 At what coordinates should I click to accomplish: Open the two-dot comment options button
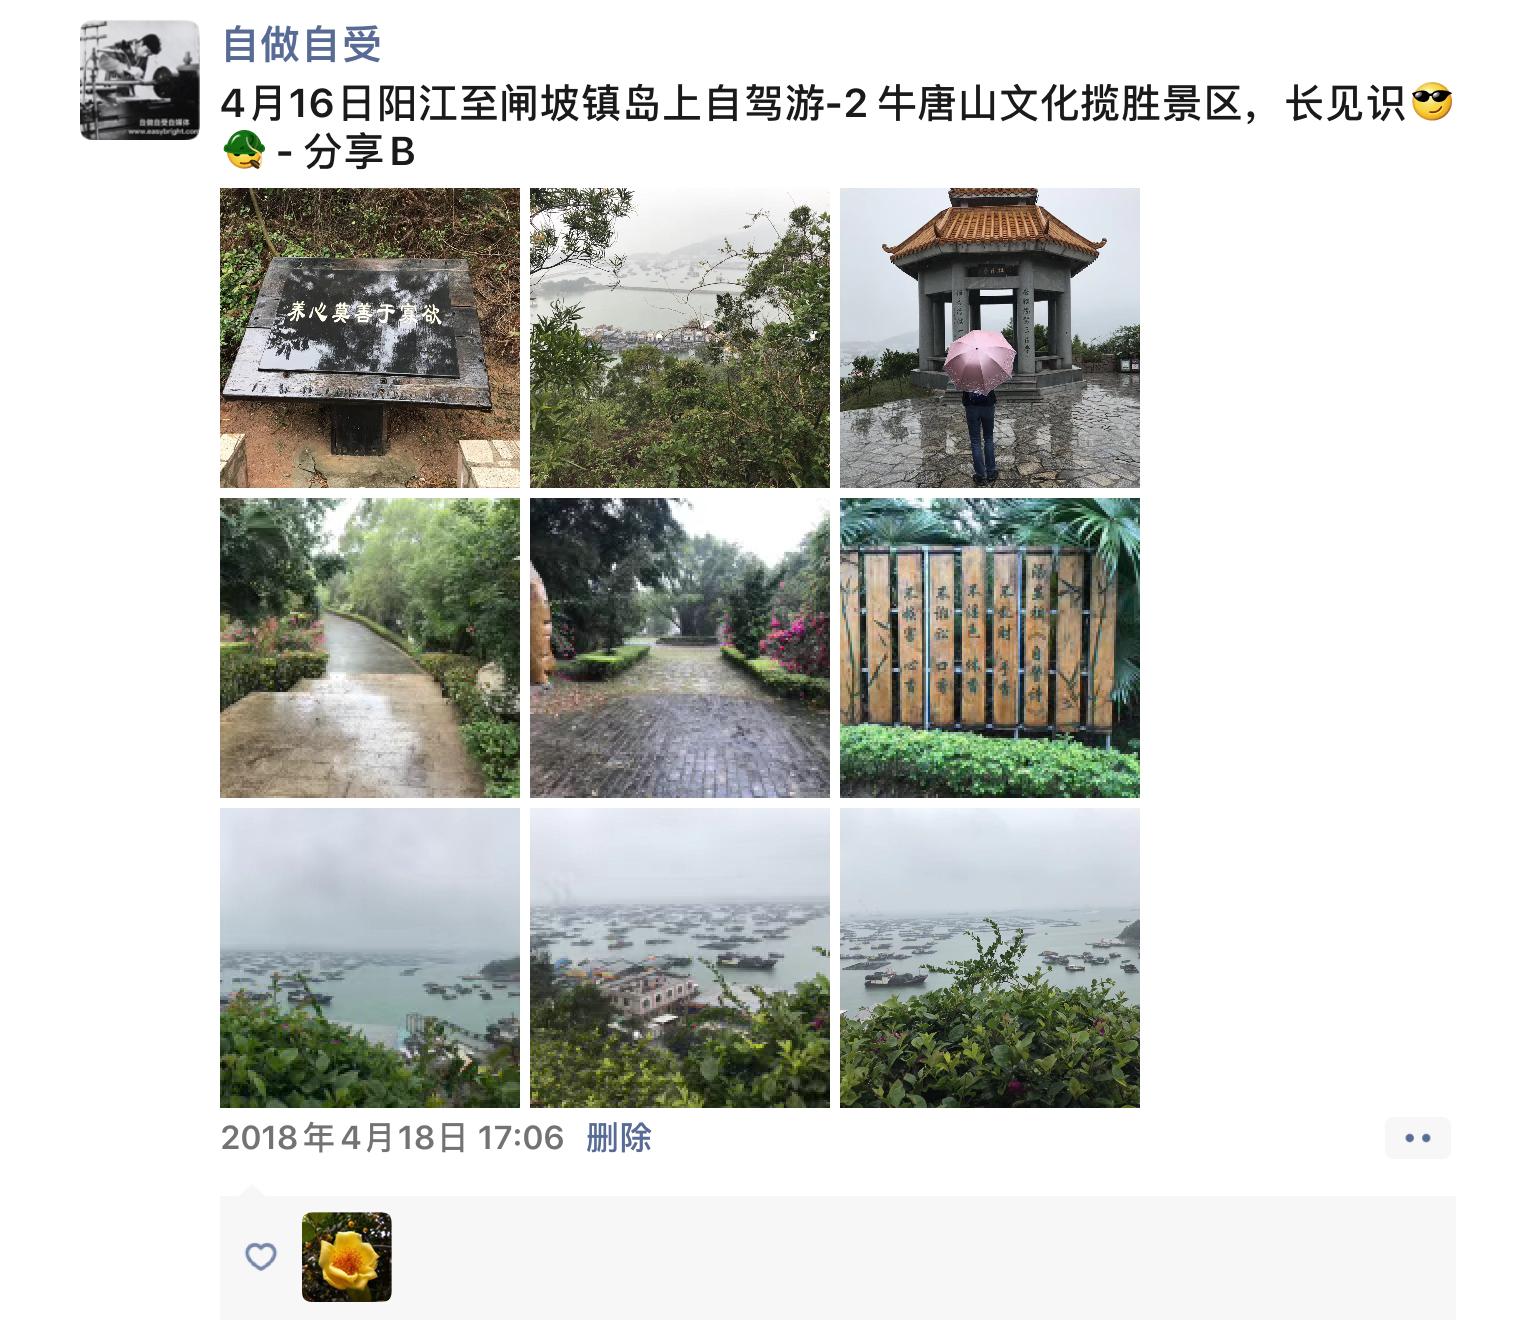point(1418,1138)
